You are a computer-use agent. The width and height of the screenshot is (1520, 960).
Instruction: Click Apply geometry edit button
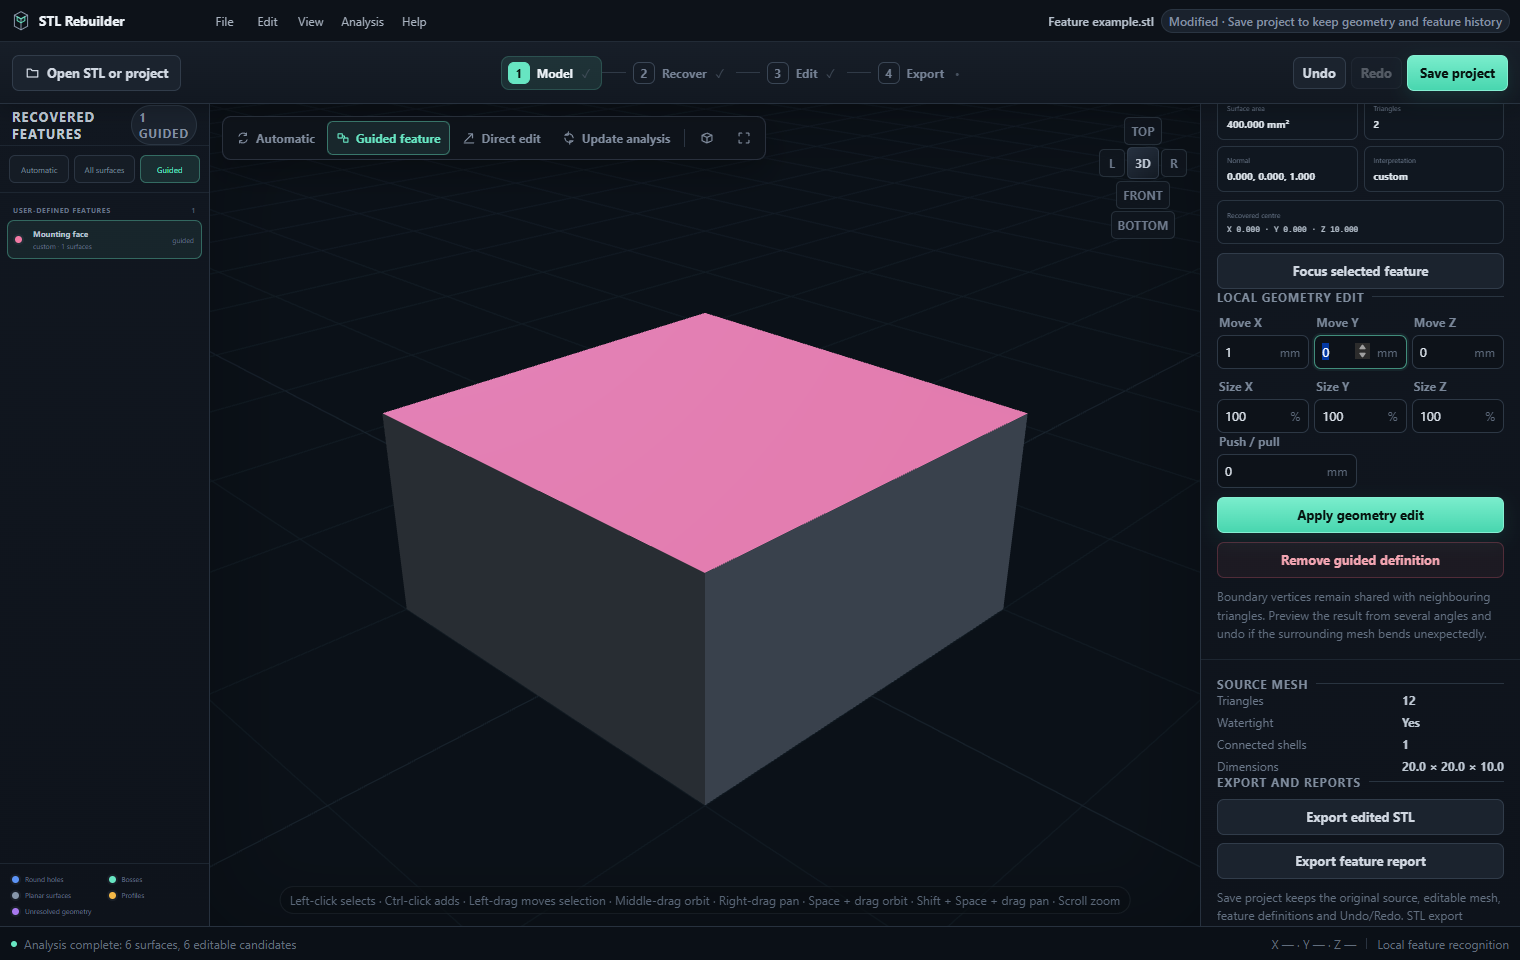tap(1360, 515)
